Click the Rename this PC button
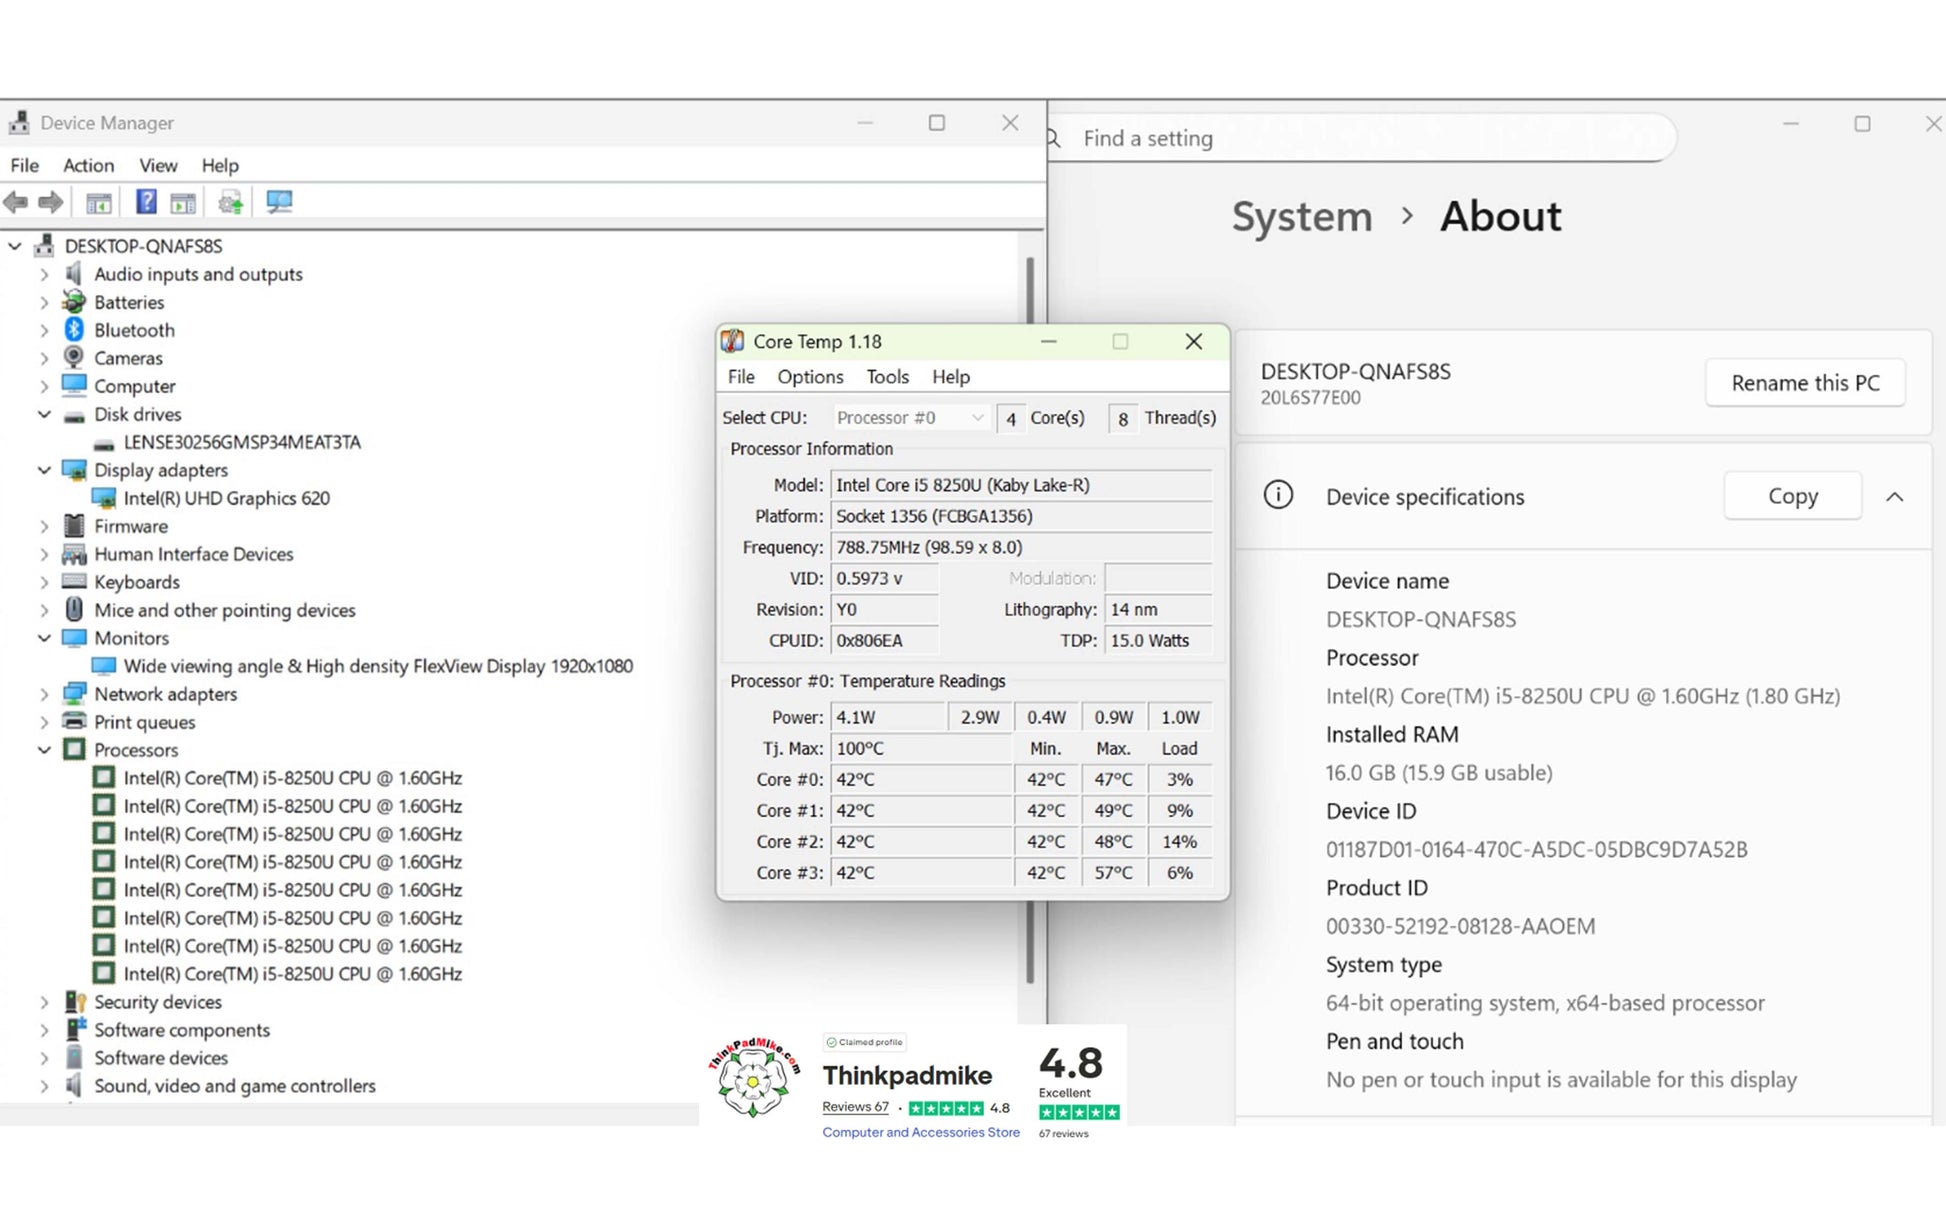 (1804, 383)
